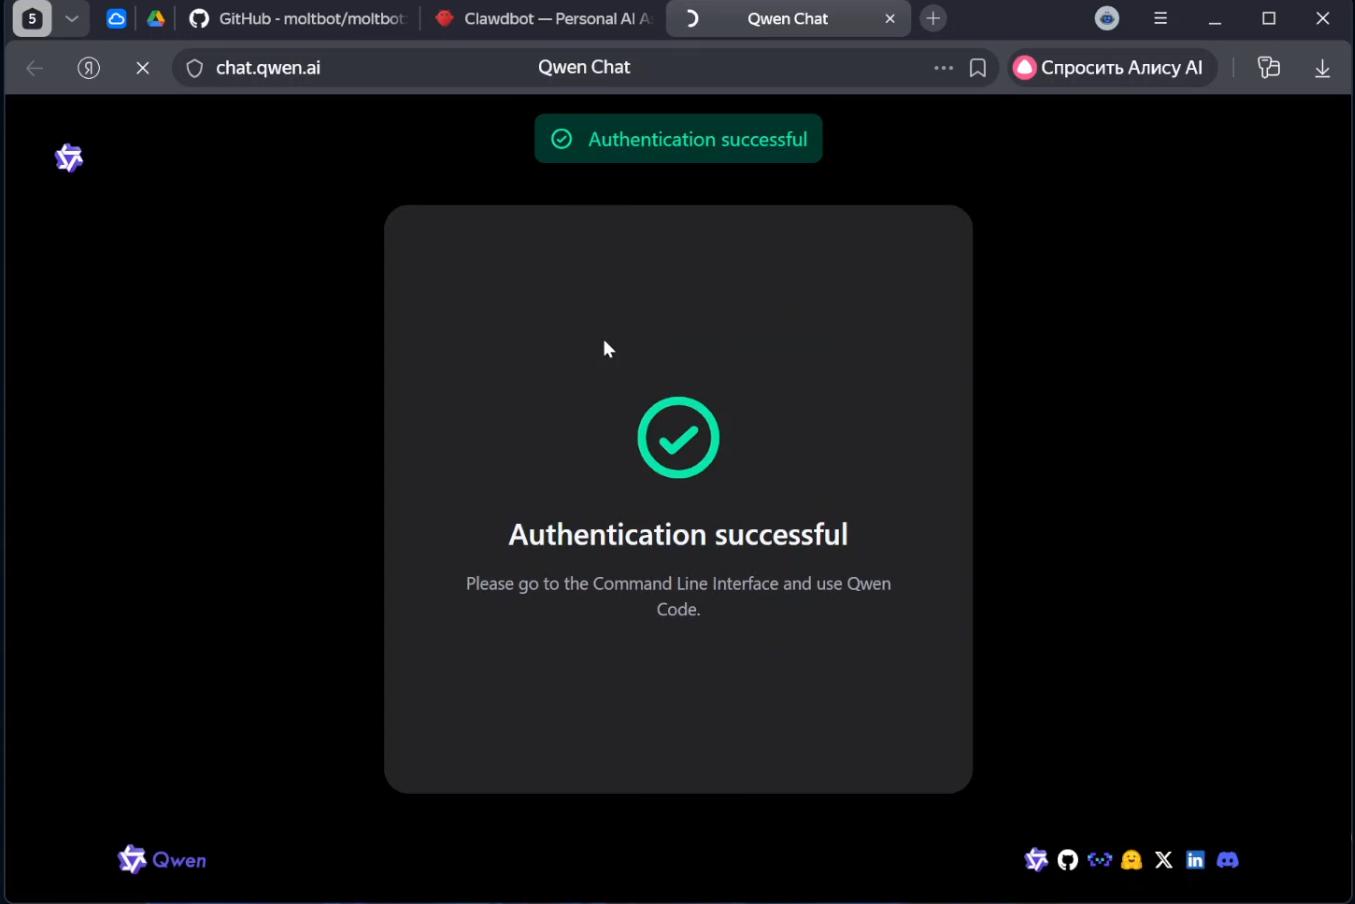Image resolution: width=1355 pixels, height=904 pixels.
Task: Open a new tab with plus button
Action: (x=933, y=19)
